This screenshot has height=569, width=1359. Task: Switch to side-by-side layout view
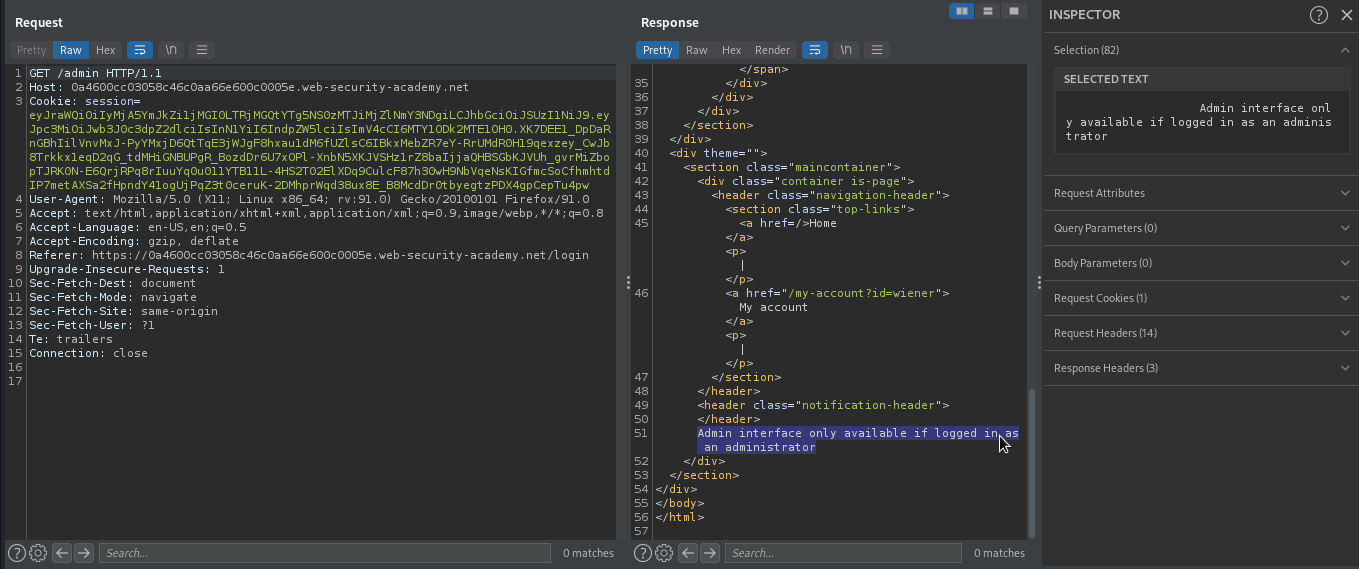pos(962,11)
